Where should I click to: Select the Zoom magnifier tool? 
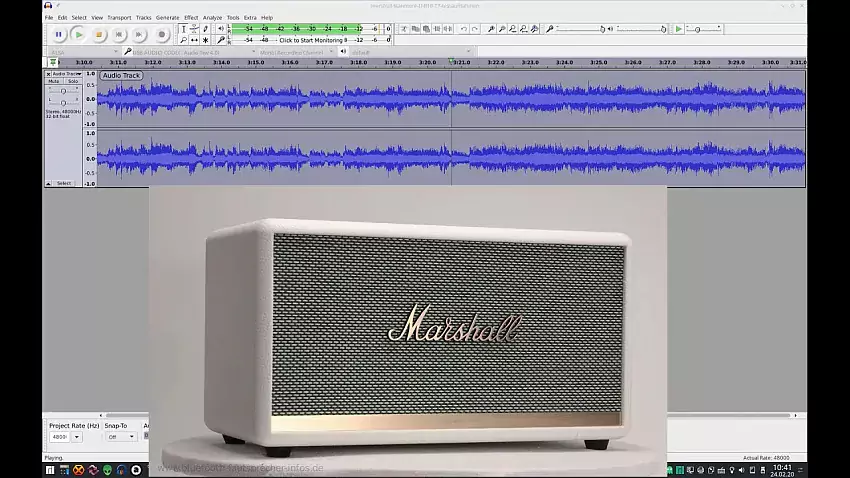pyautogui.click(x=183, y=40)
